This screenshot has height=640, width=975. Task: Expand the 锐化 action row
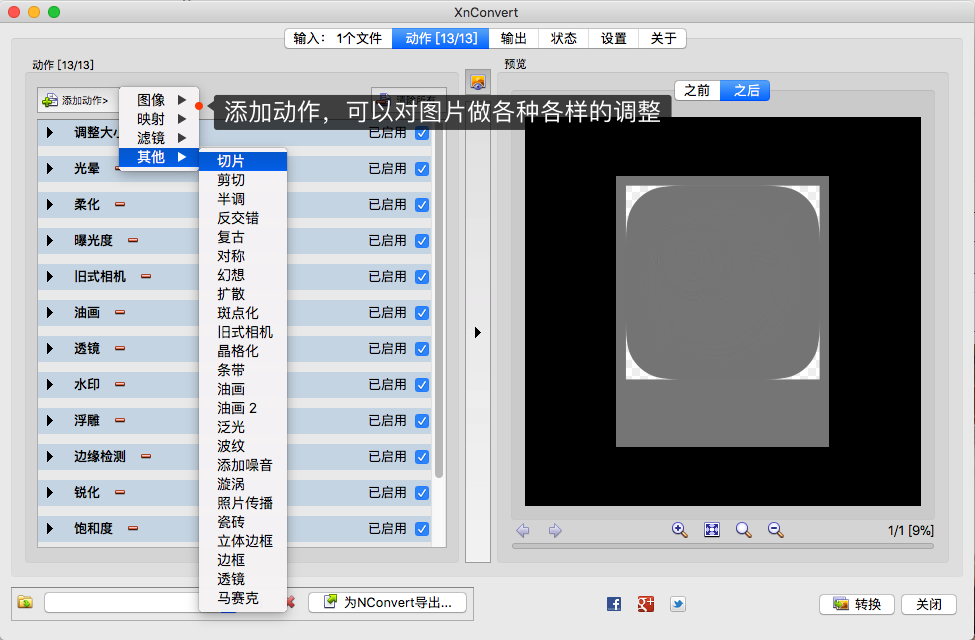click(50, 493)
